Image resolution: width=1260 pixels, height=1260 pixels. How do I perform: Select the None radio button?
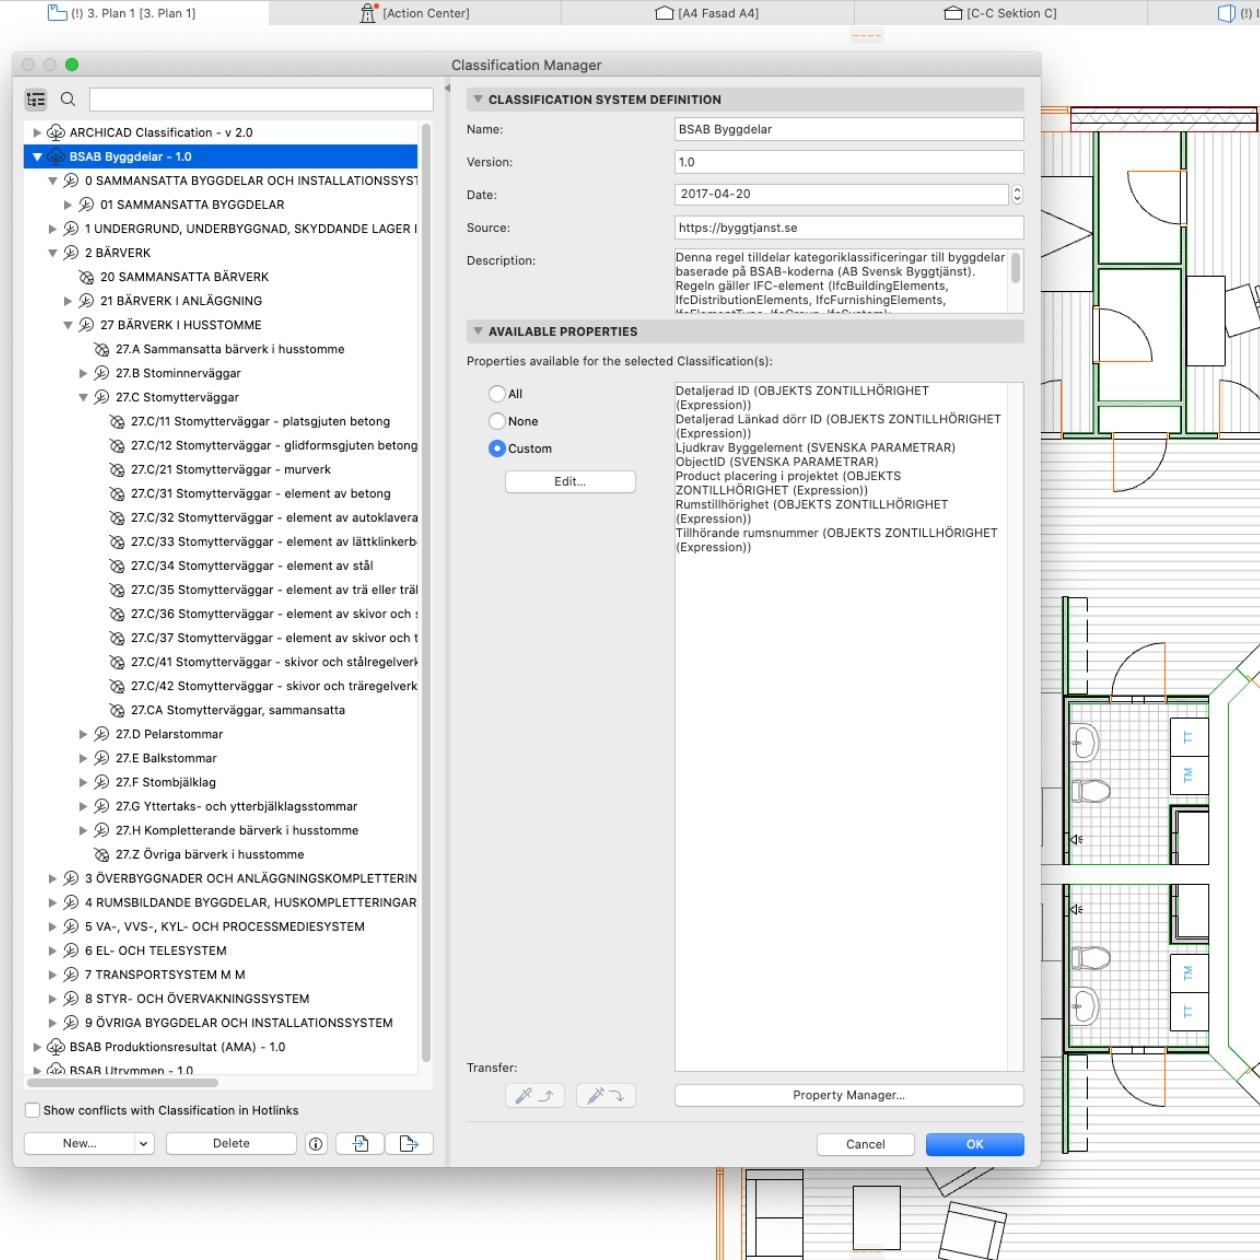(497, 421)
